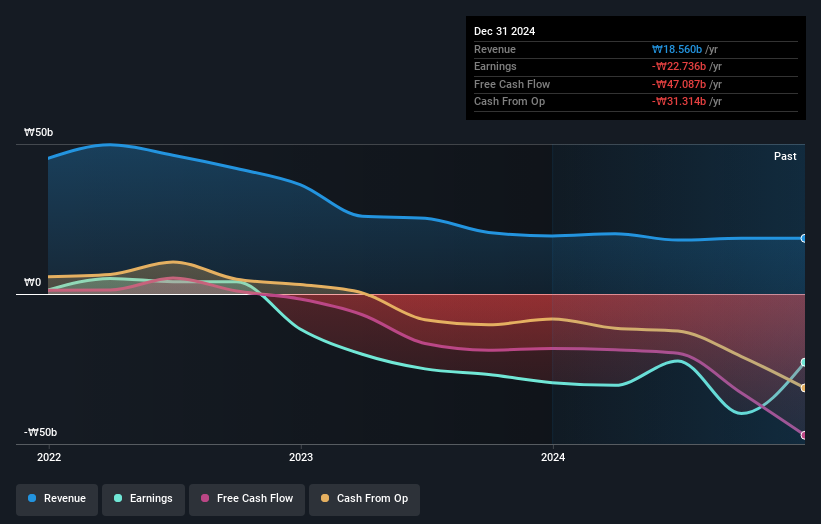Select the 2023 x-axis label
Image resolution: width=821 pixels, height=524 pixels.
click(301, 458)
